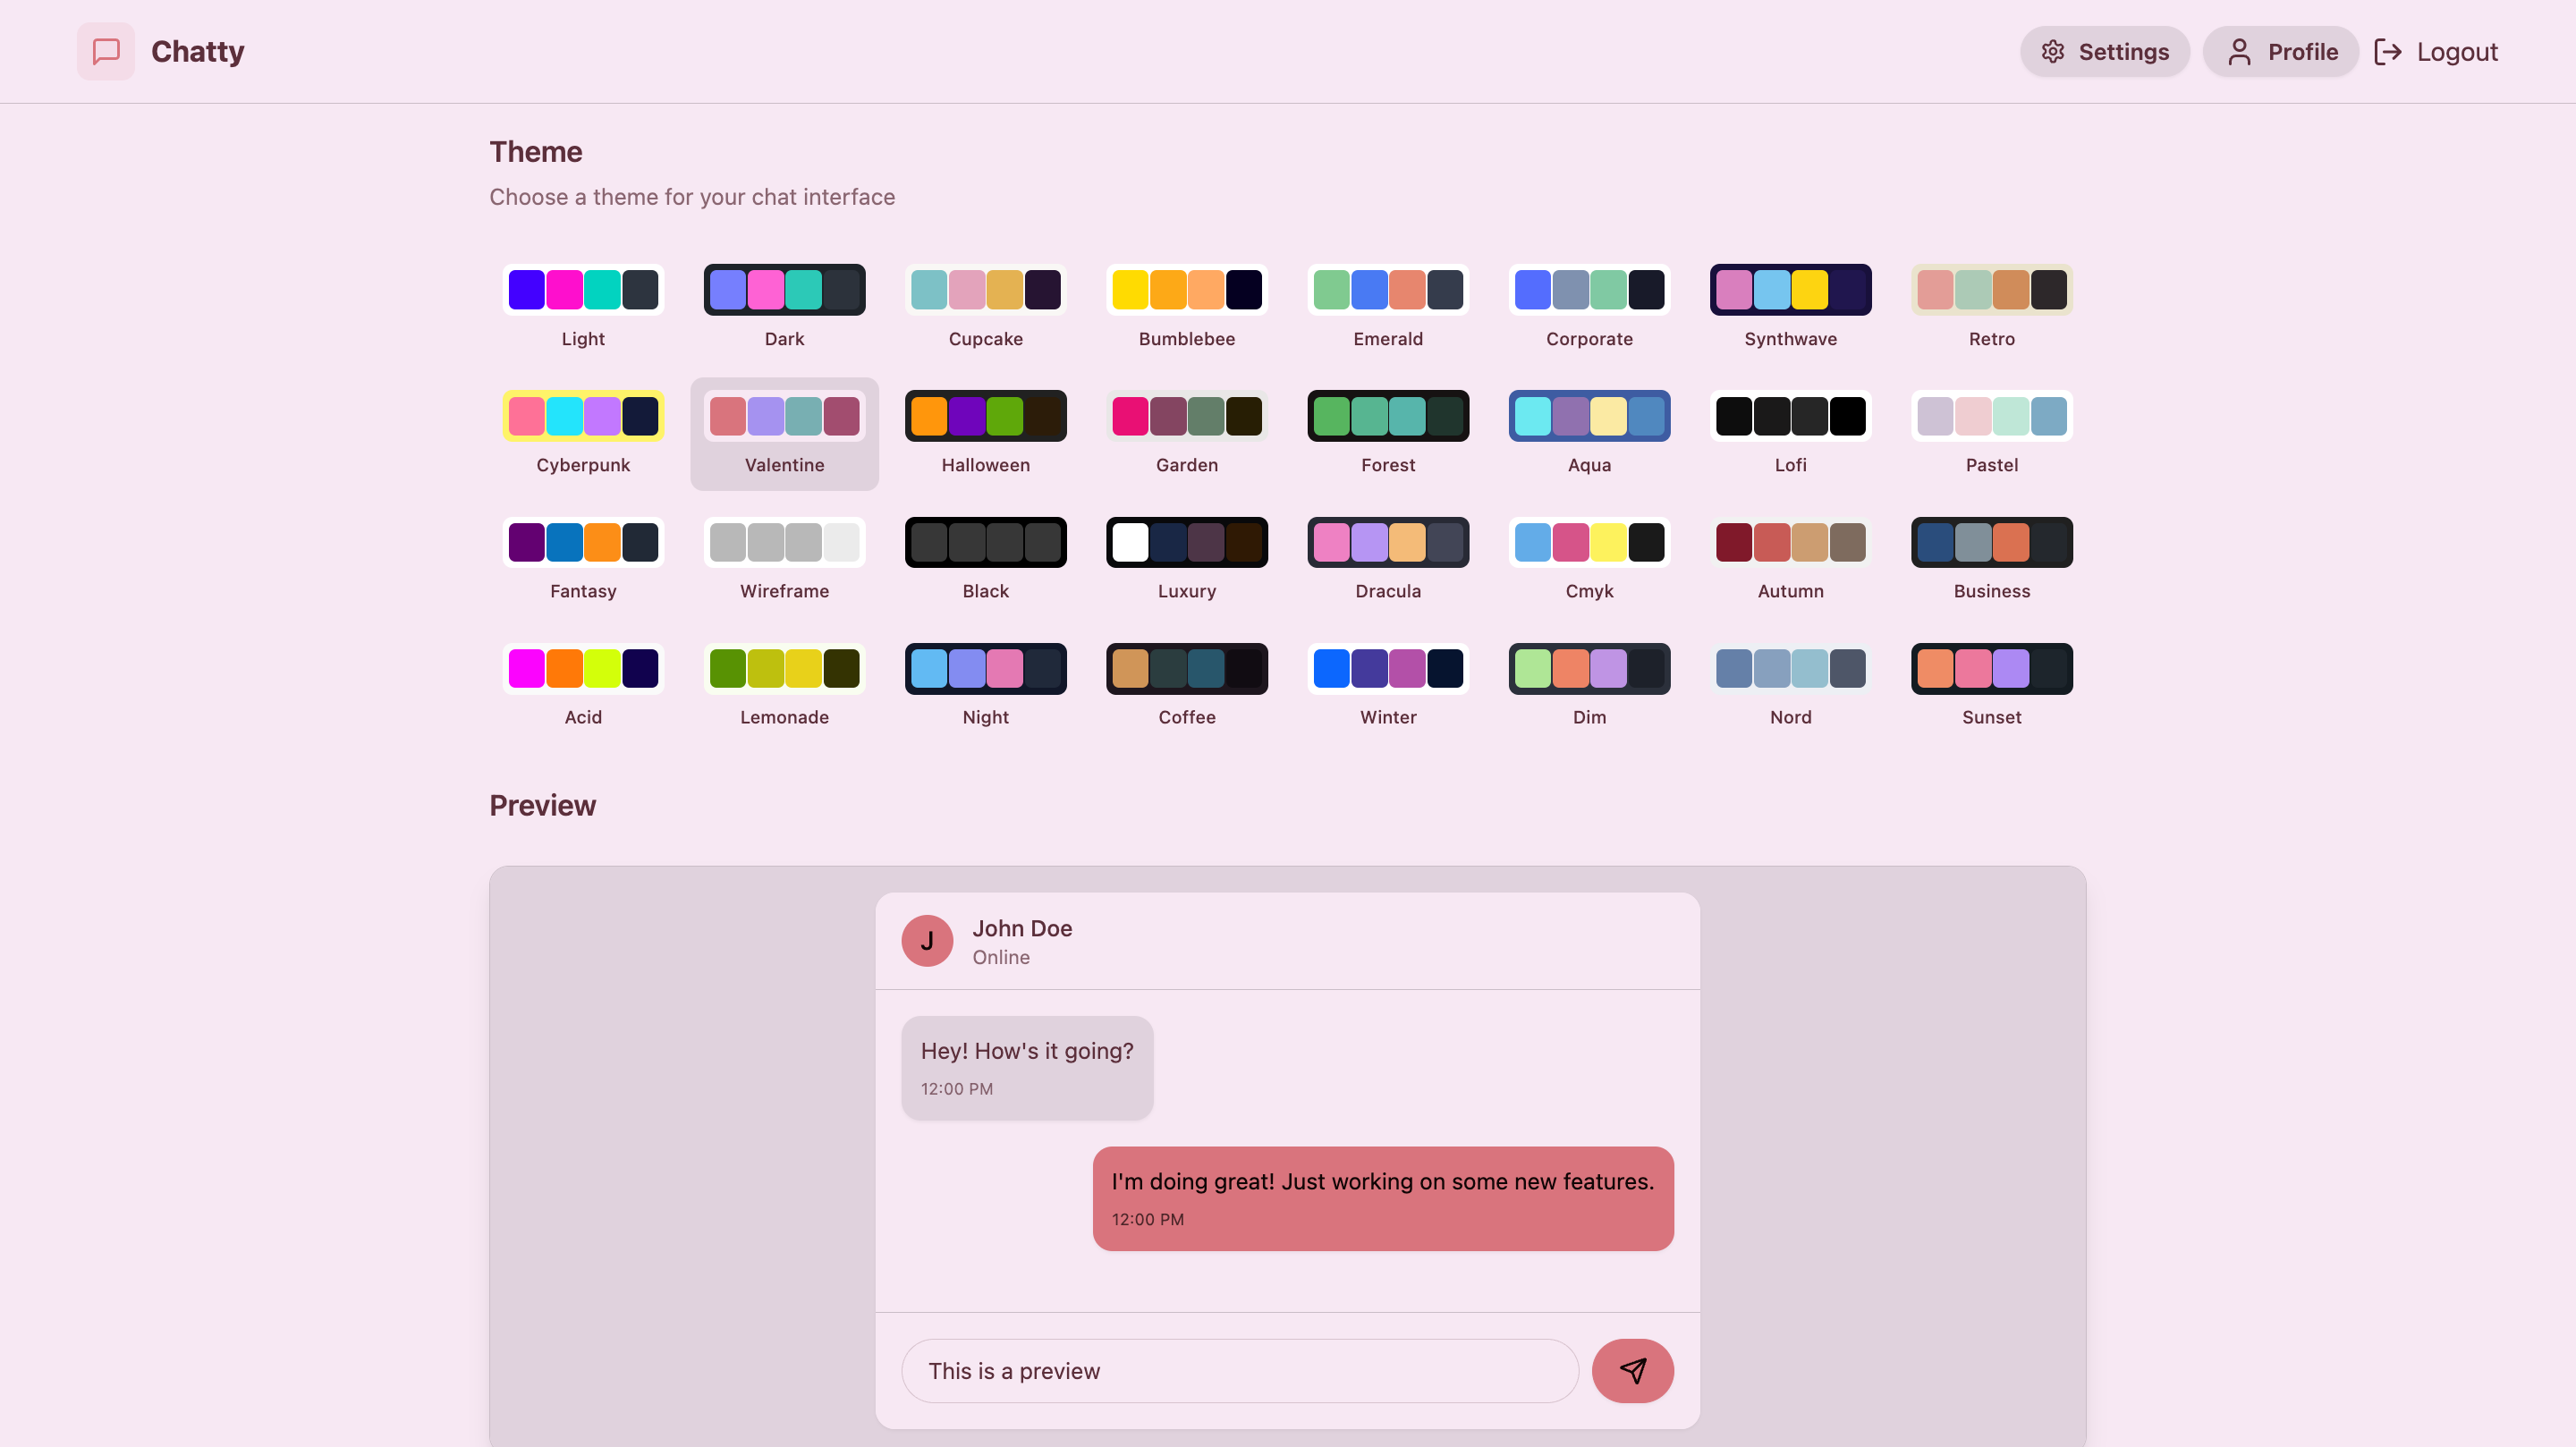The width and height of the screenshot is (2576, 1447).
Task: Choose the Cyberpunk theme
Action: click(583, 433)
